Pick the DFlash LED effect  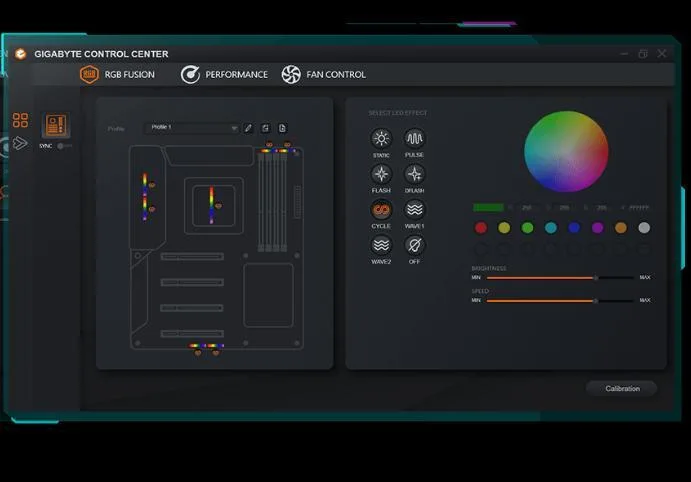coord(414,174)
